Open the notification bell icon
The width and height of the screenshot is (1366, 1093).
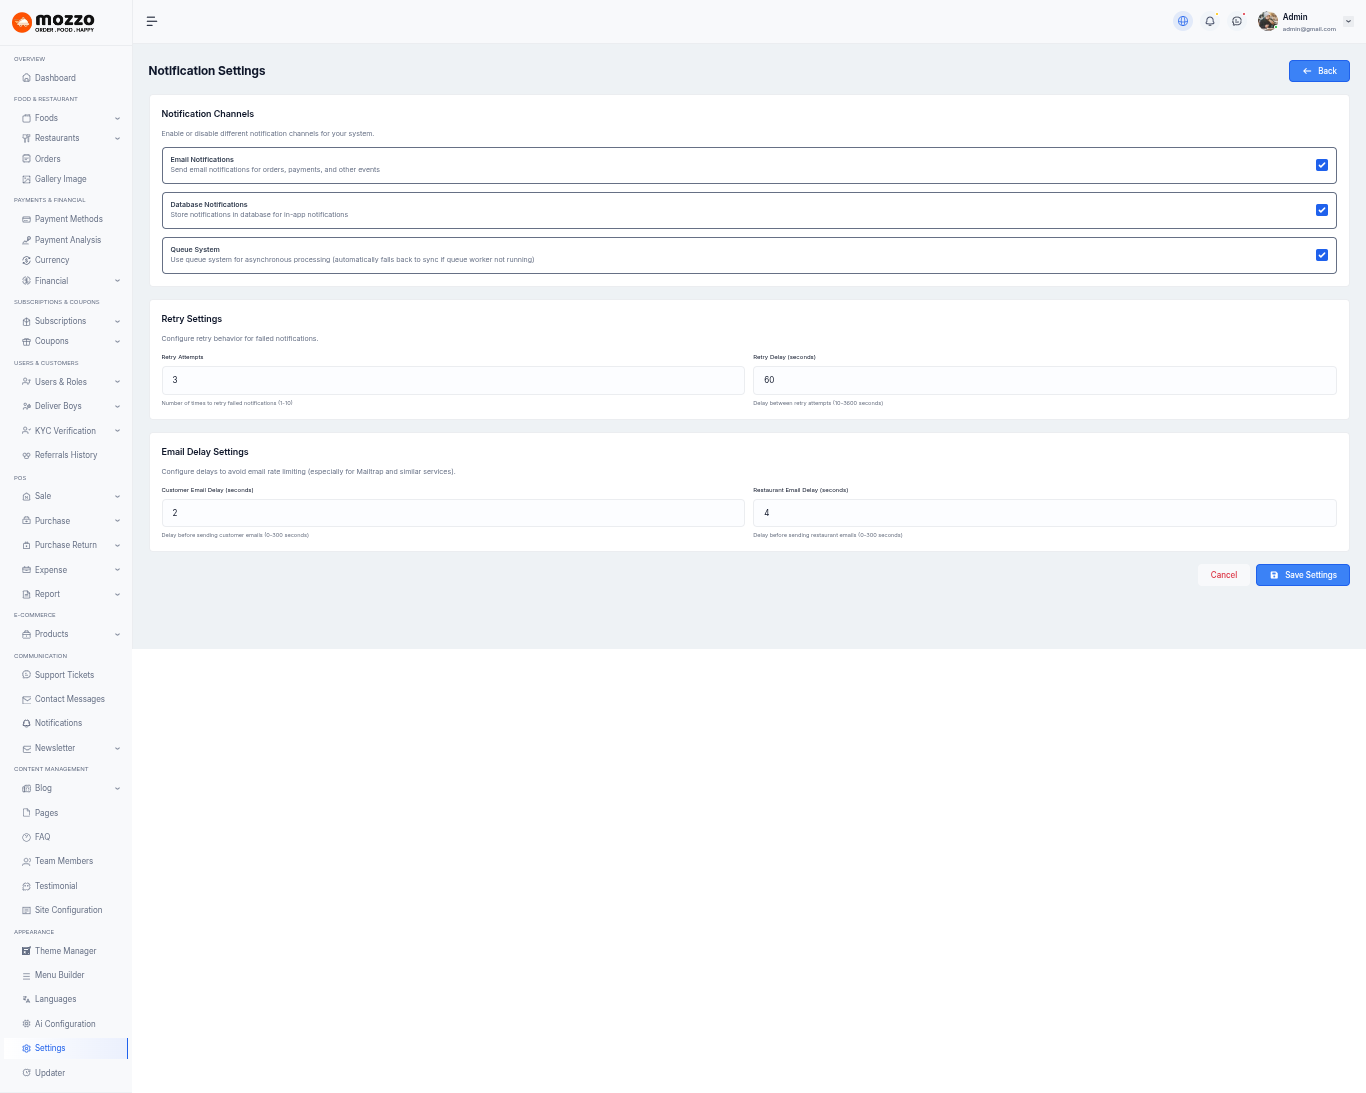pos(1210,21)
